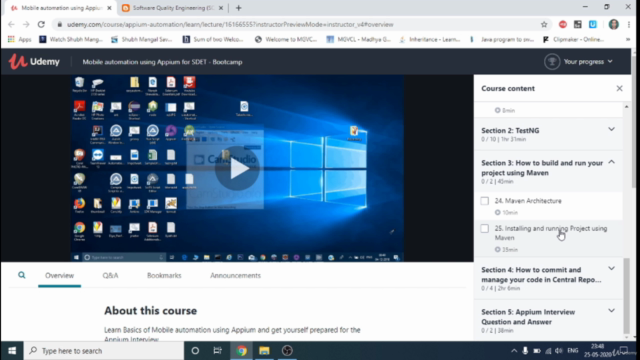Open the Apps bookmark shortcut
The width and height of the screenshot is (640, 360).
click(x=20, y=39)
